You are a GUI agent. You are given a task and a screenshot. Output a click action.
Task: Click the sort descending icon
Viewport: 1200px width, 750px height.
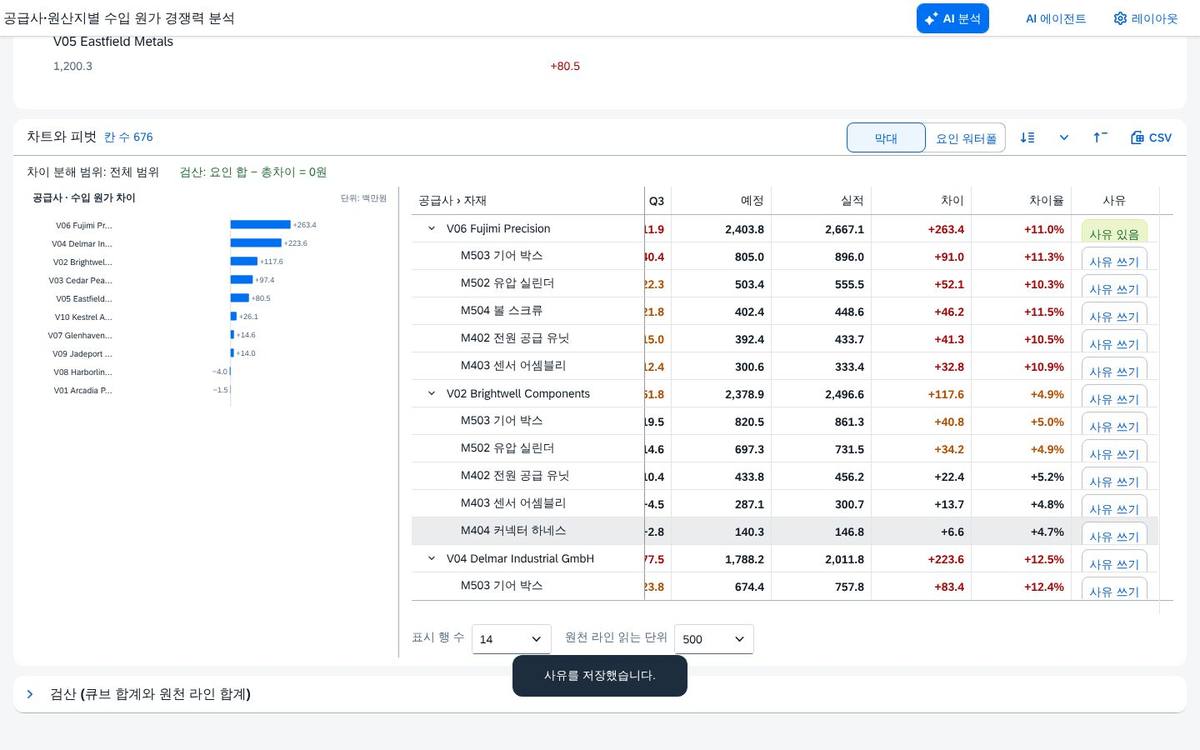[x=1027, y=138]
